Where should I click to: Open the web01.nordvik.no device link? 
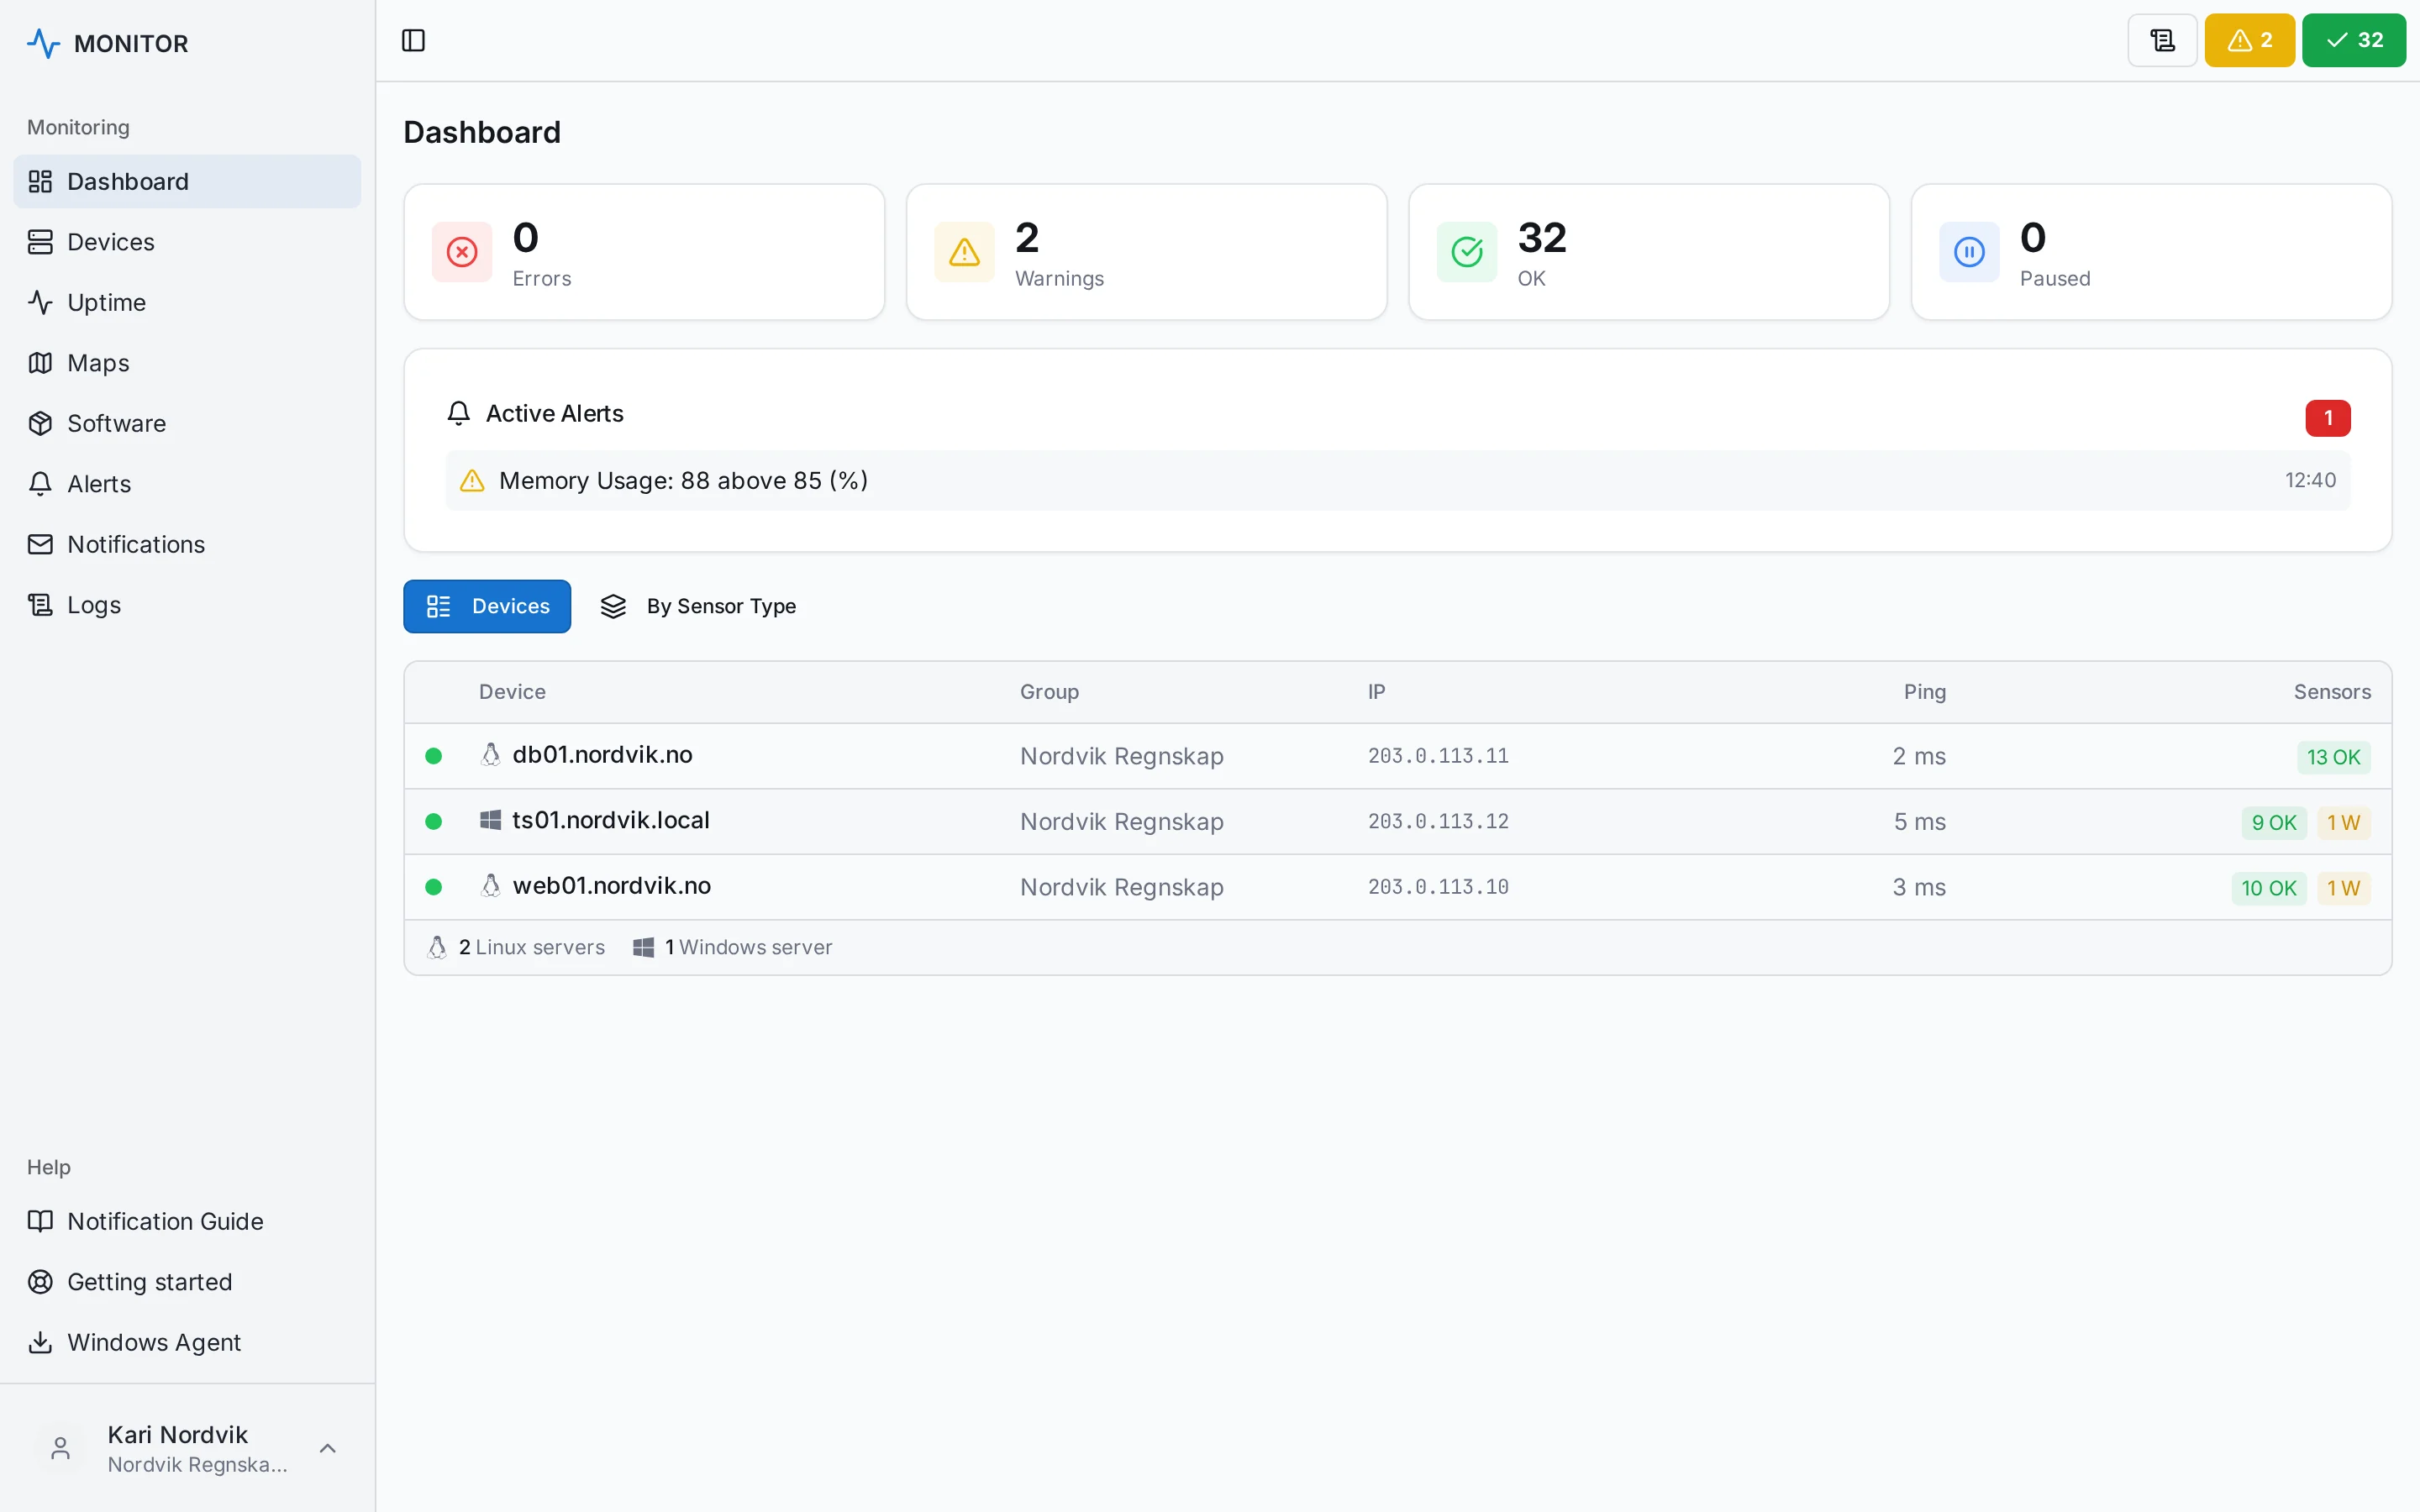pos(611,885)
